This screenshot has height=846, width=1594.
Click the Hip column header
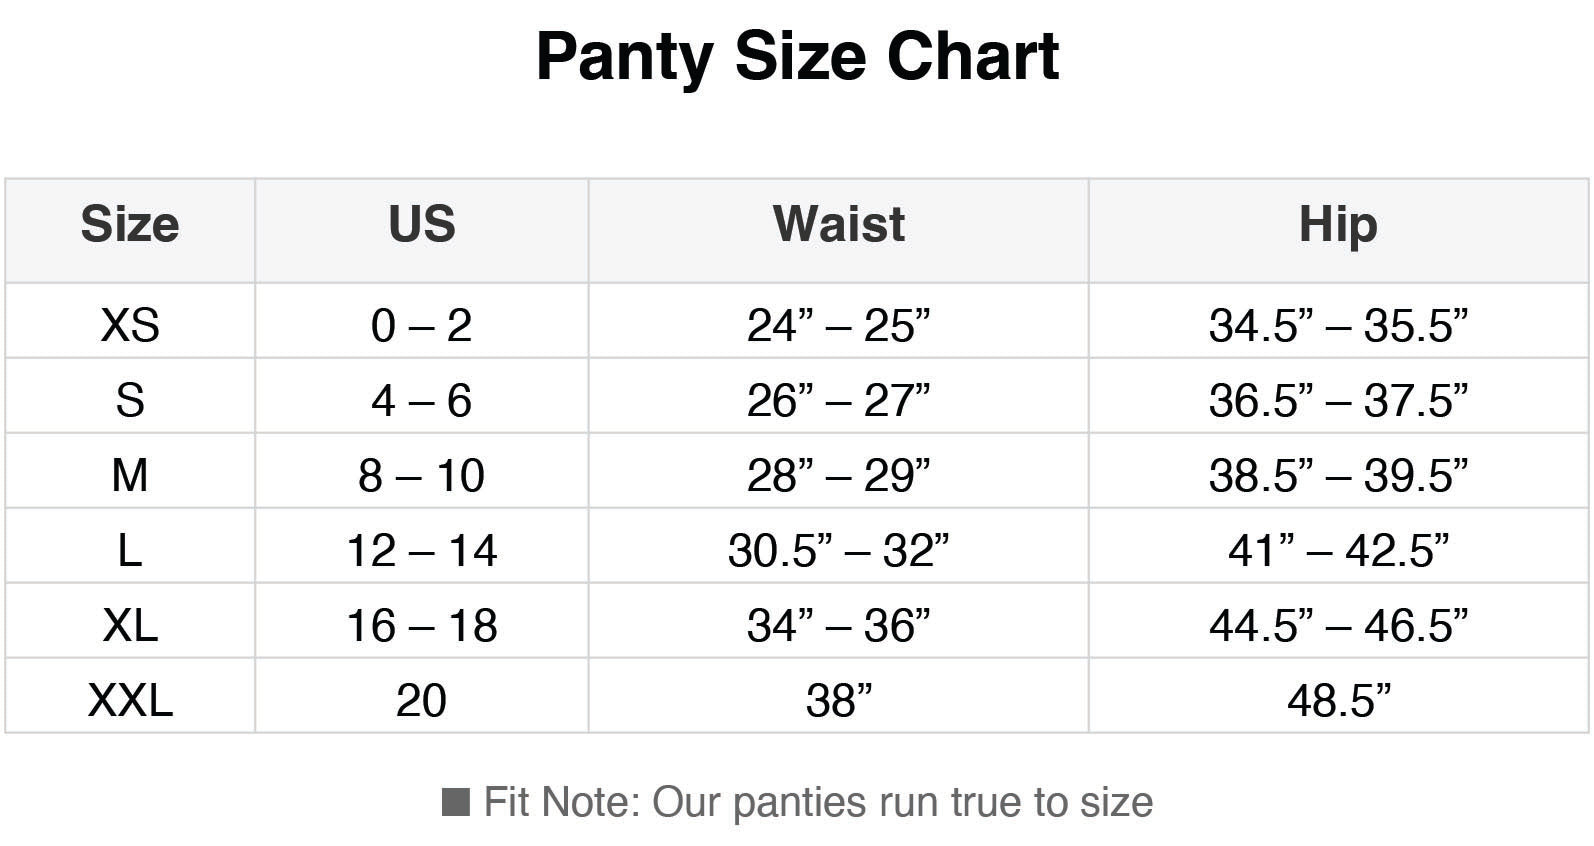(1337, 224)
